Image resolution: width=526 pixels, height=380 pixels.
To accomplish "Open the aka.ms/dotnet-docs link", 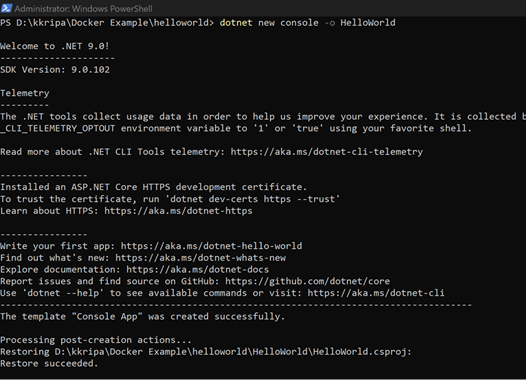I will tap(198, 270).
